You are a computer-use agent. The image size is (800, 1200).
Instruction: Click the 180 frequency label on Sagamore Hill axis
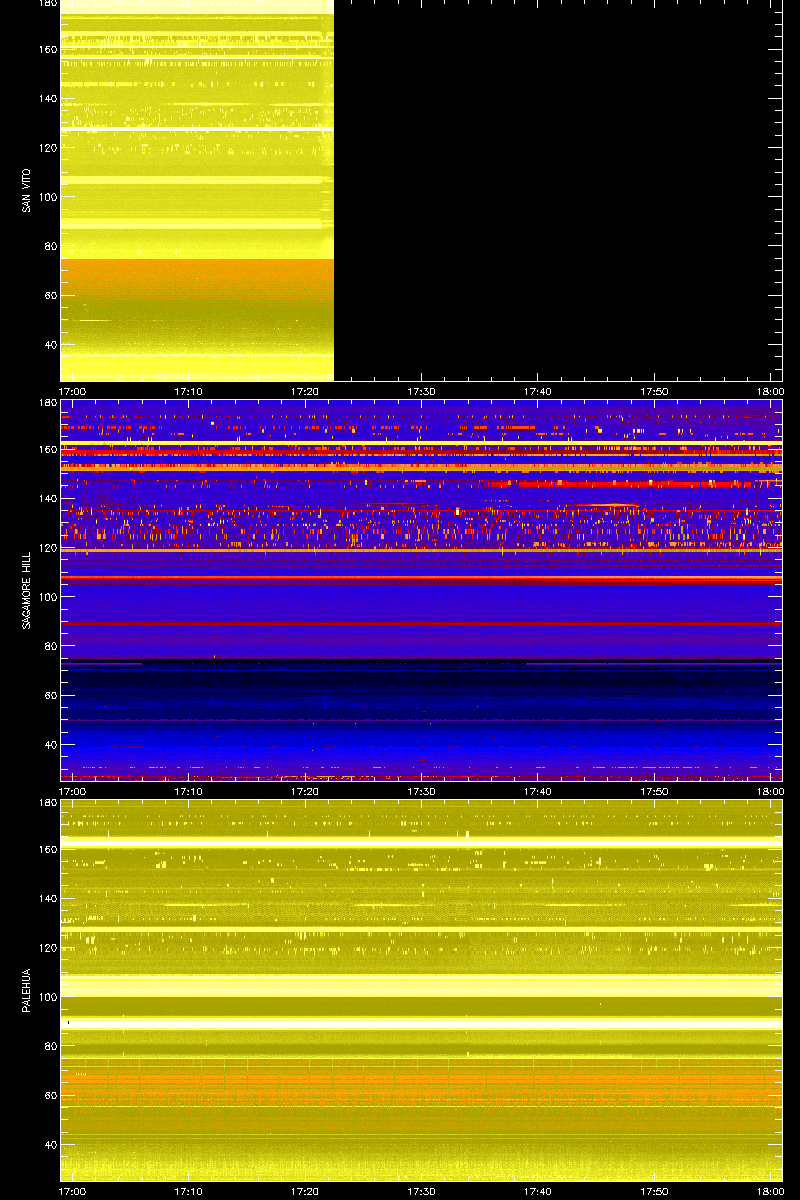click(x=48, y=403)
